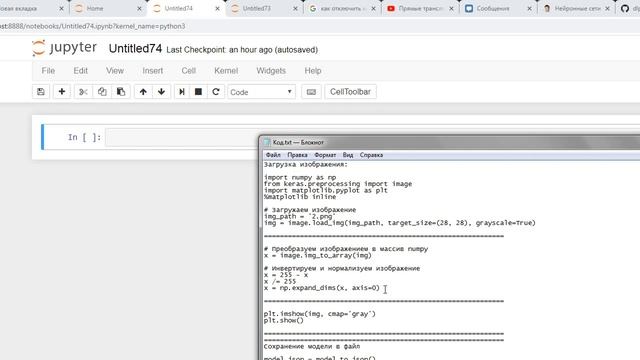Click 'Сохранение модели в файл' text in Notepad
The width and height of the screenshot is (640, 360).
pyautogui.click(x=312, y=347)
